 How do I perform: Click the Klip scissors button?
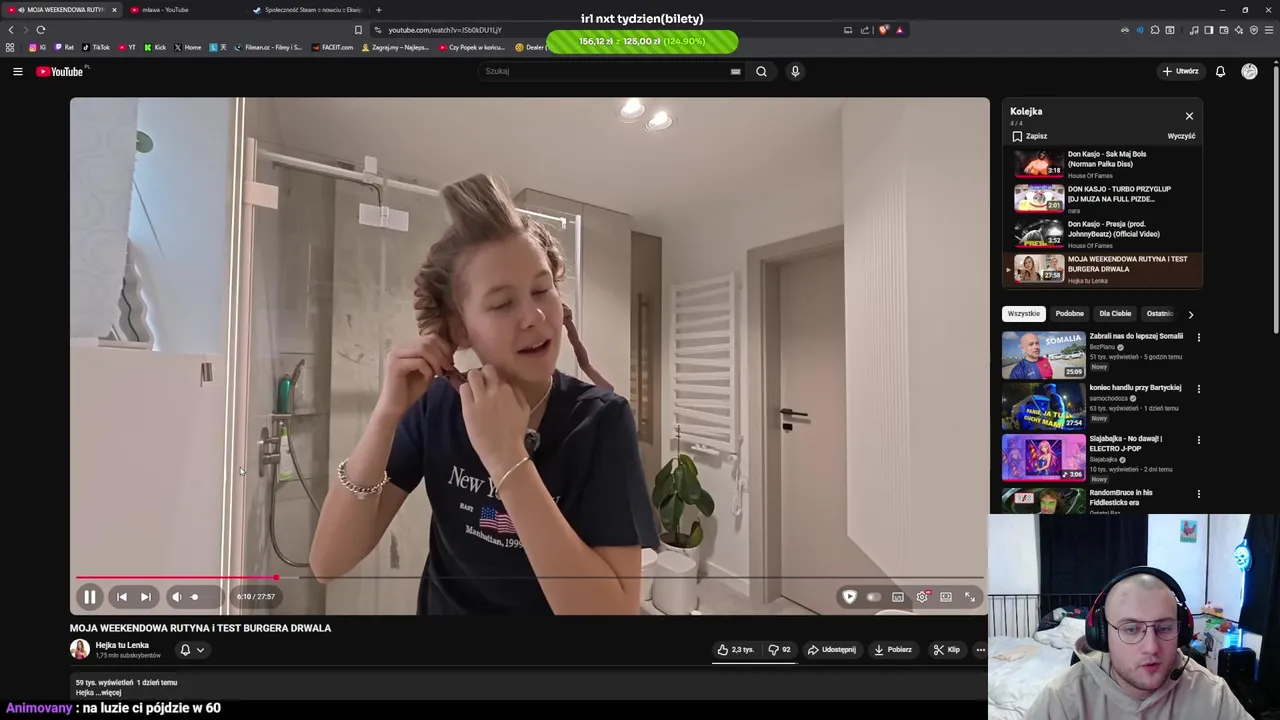(946, 650)
